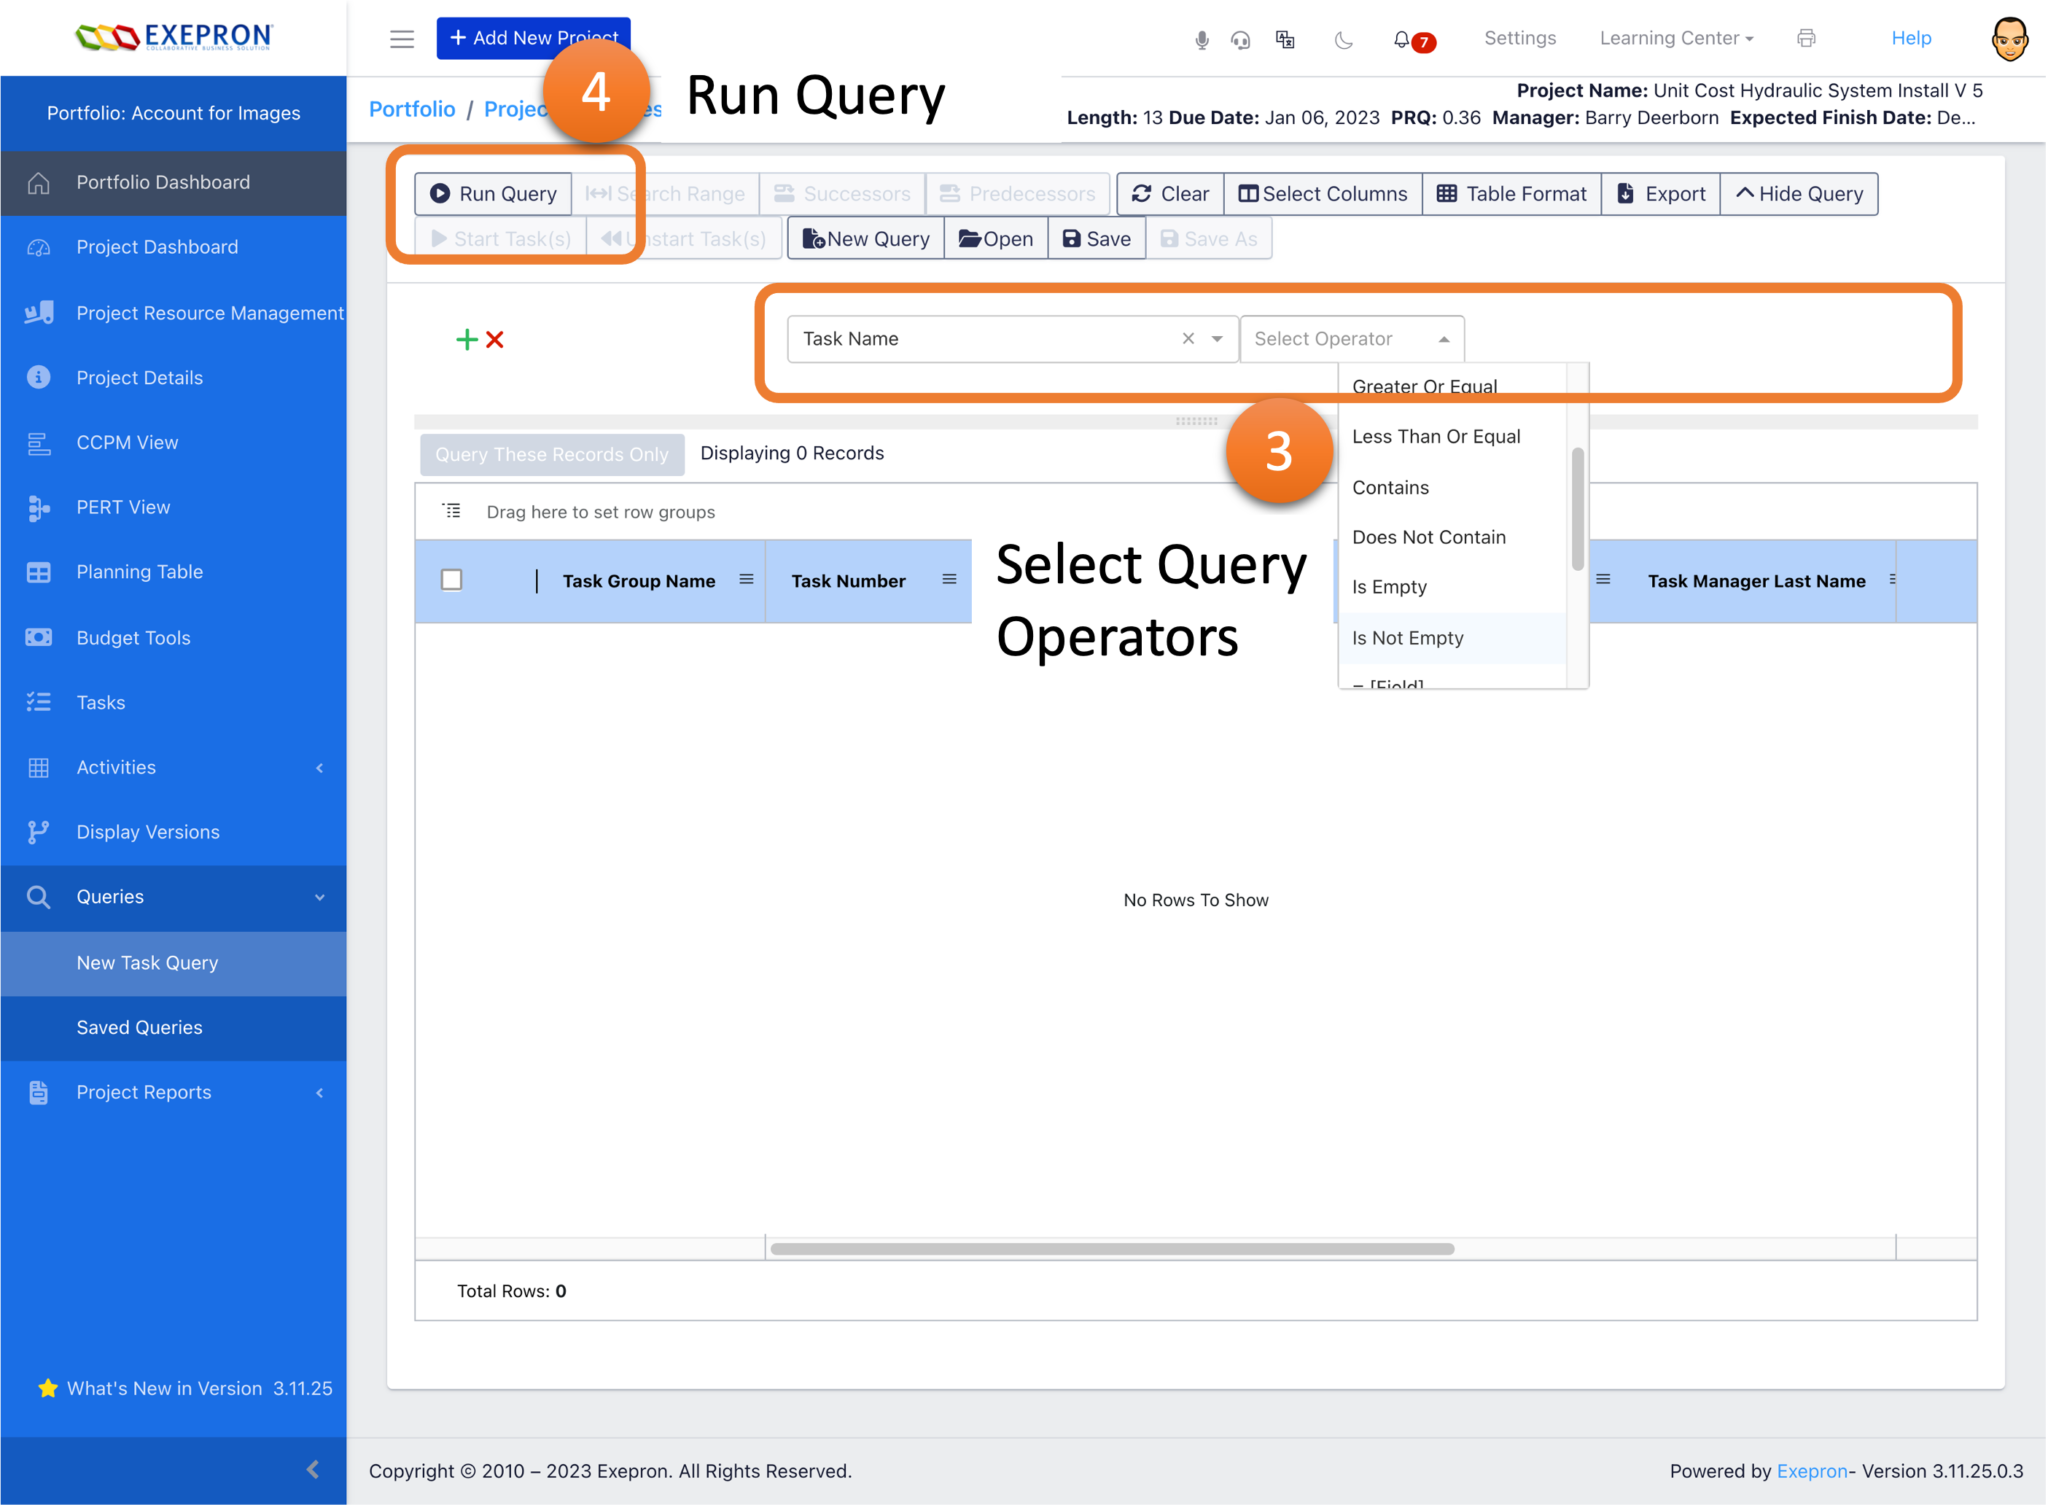Image resolution: width=2048 pixels, height=1507 pixels.
Task: Click red X remove condition icon
Action: click(495, 340)
